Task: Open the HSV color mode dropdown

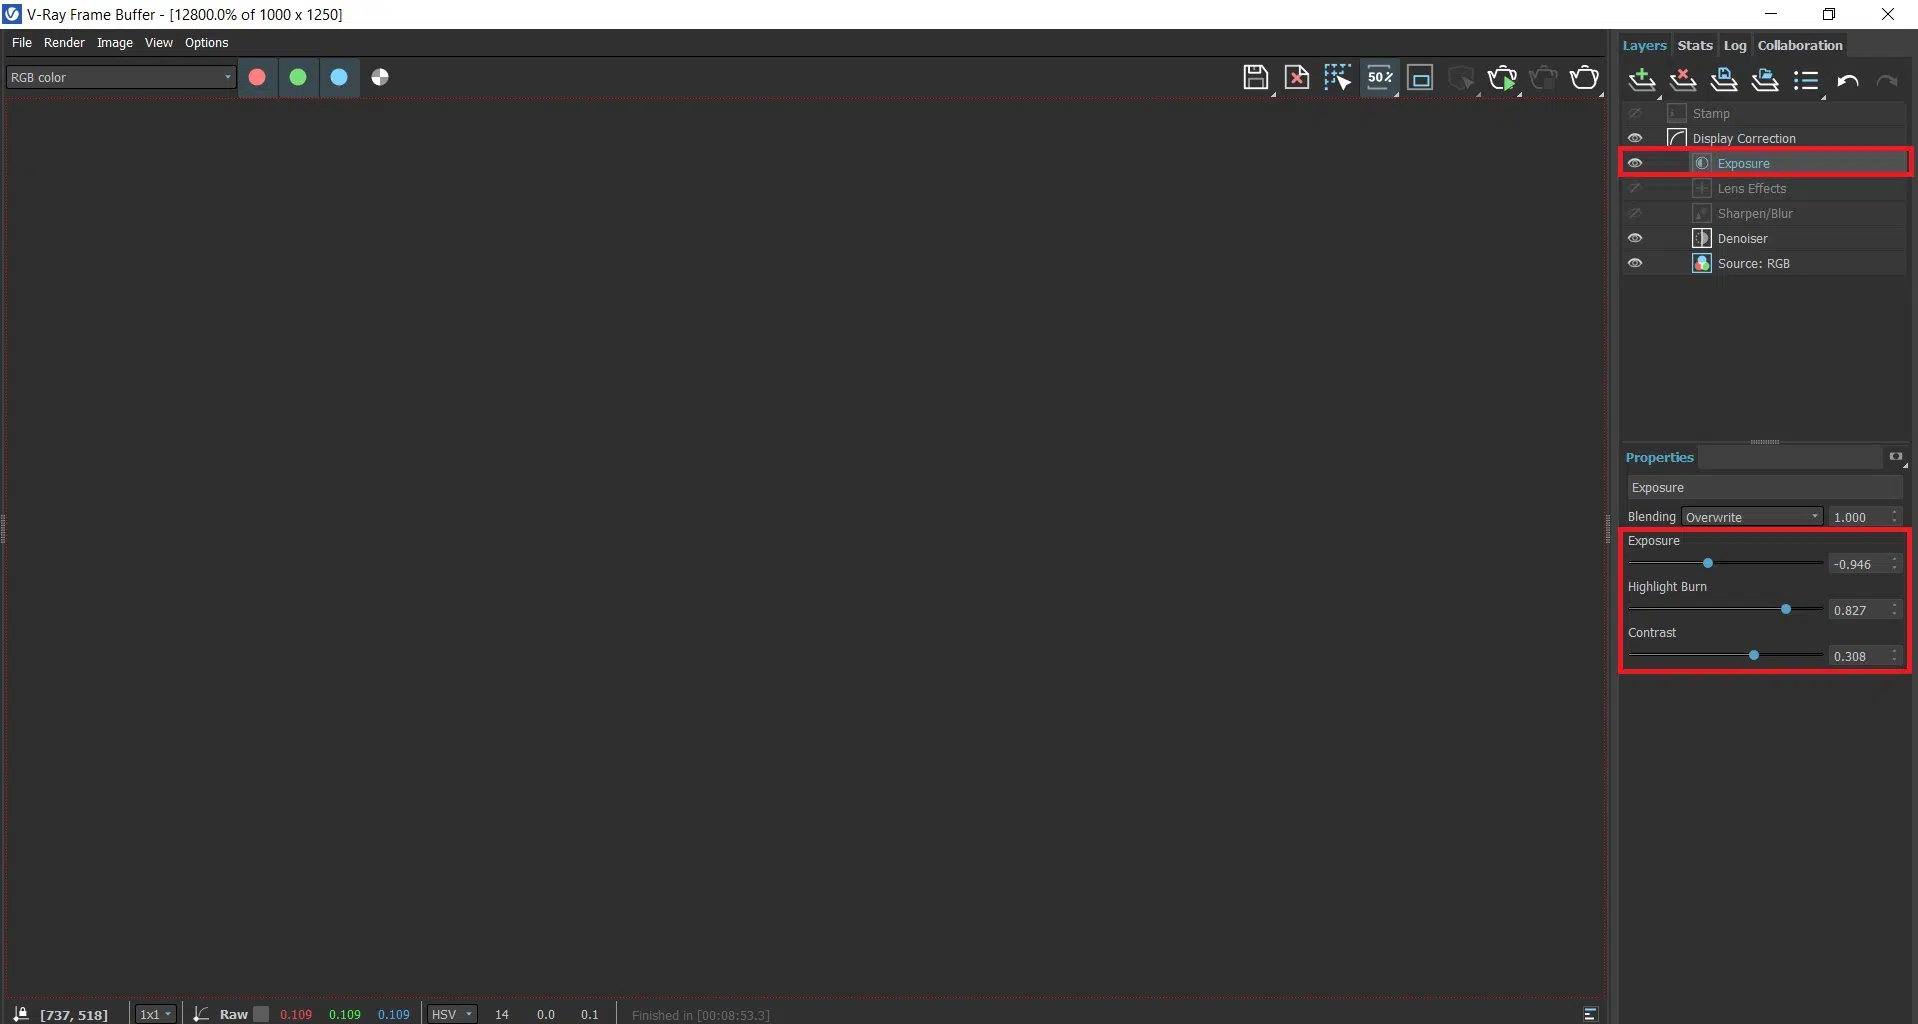Action: (452, 1014)
